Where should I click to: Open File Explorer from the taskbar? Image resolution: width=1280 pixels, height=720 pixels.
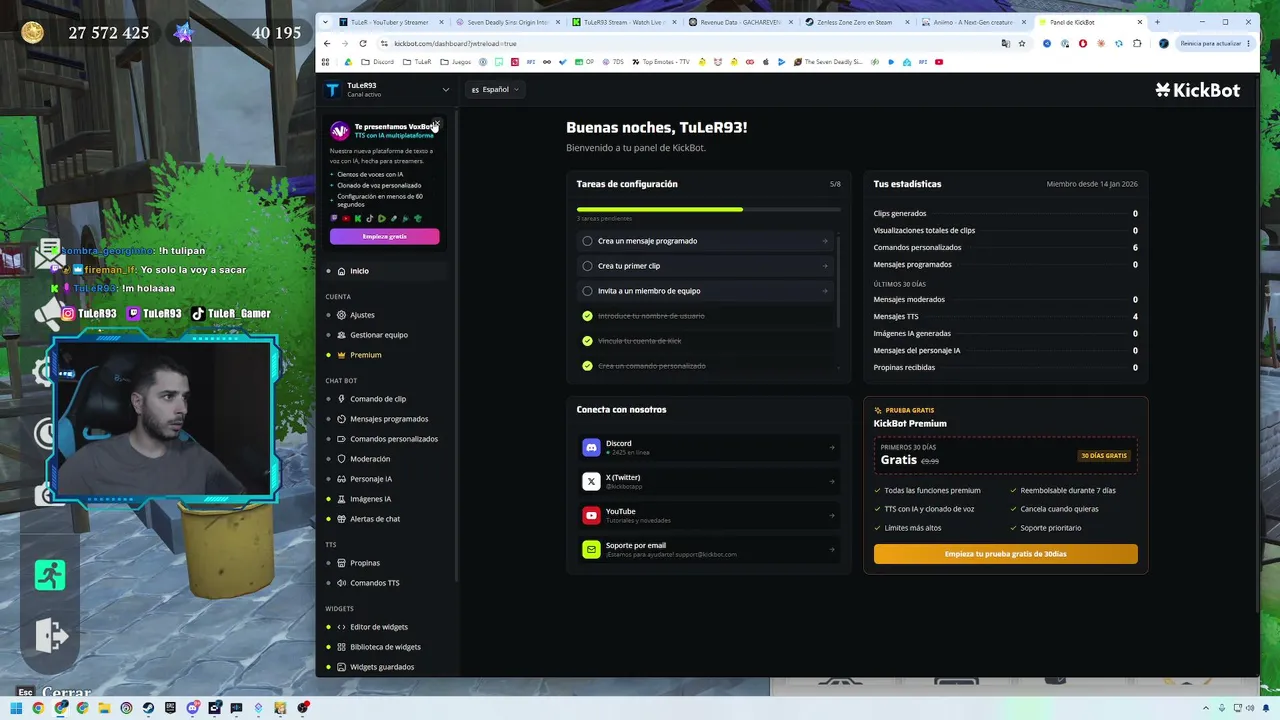pos(104,708)
